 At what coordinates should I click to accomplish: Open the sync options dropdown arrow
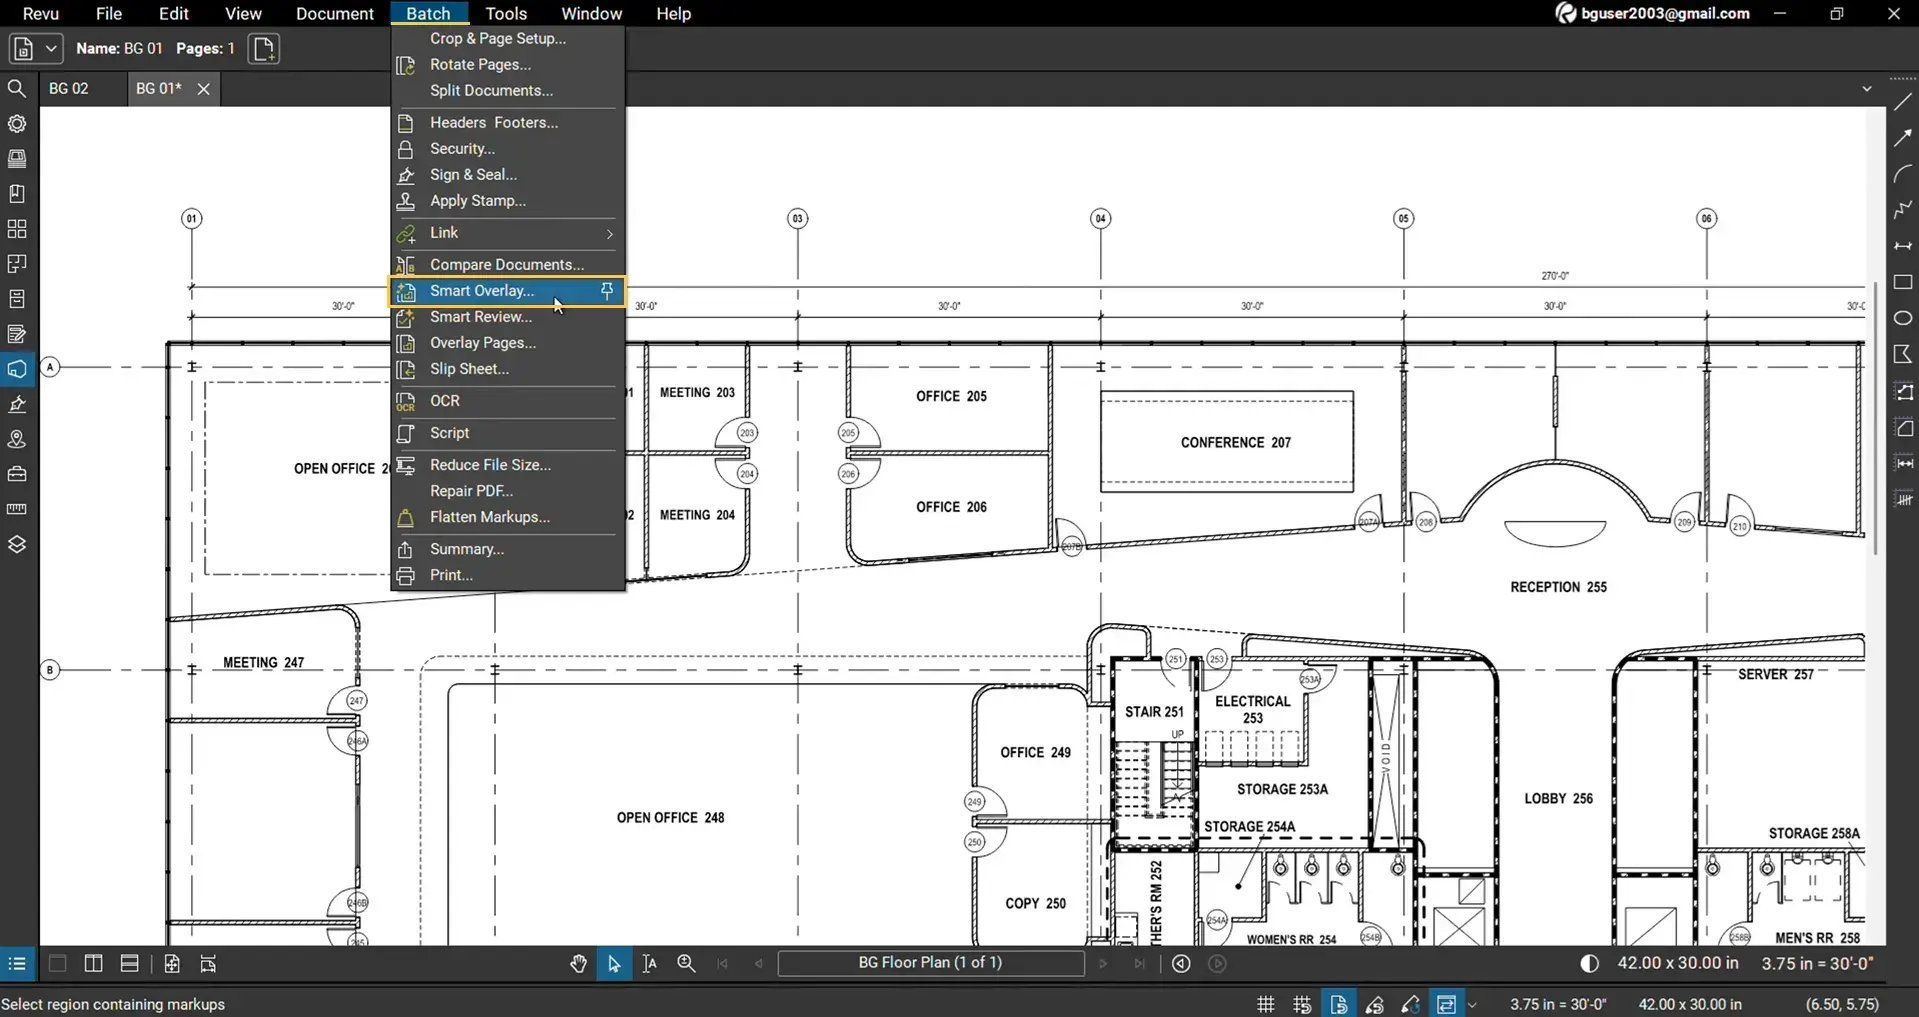click(x=1472, y=1005)
